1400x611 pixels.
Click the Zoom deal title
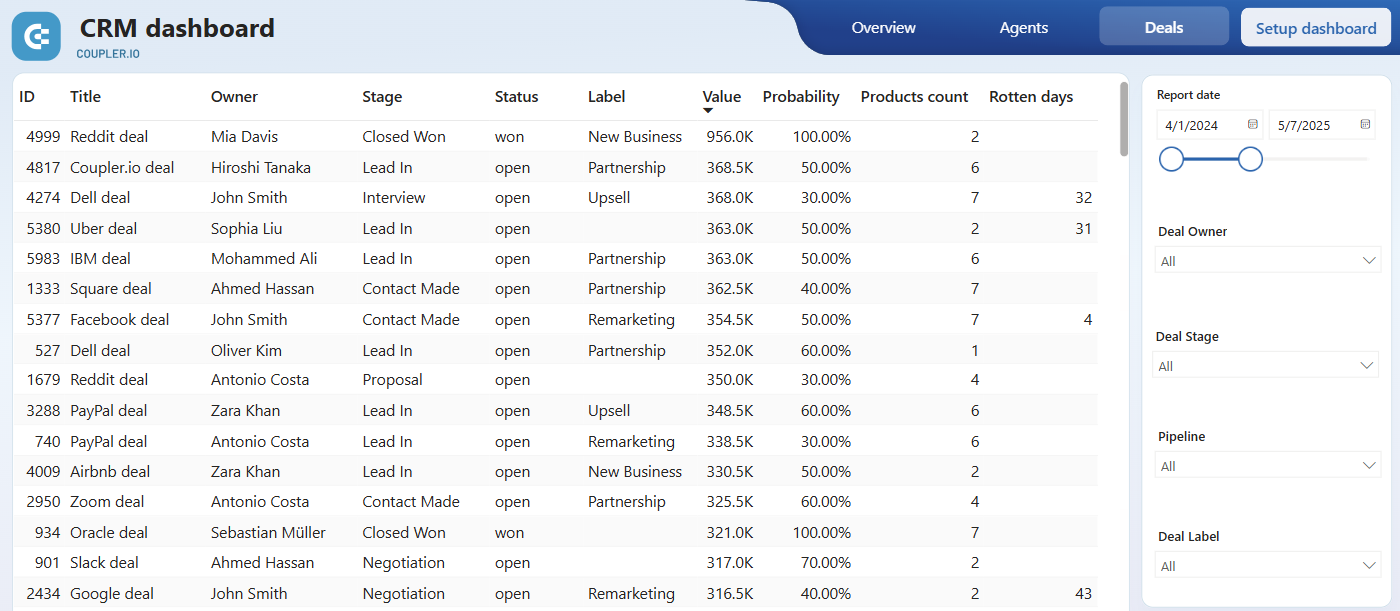tap(107, 501)
